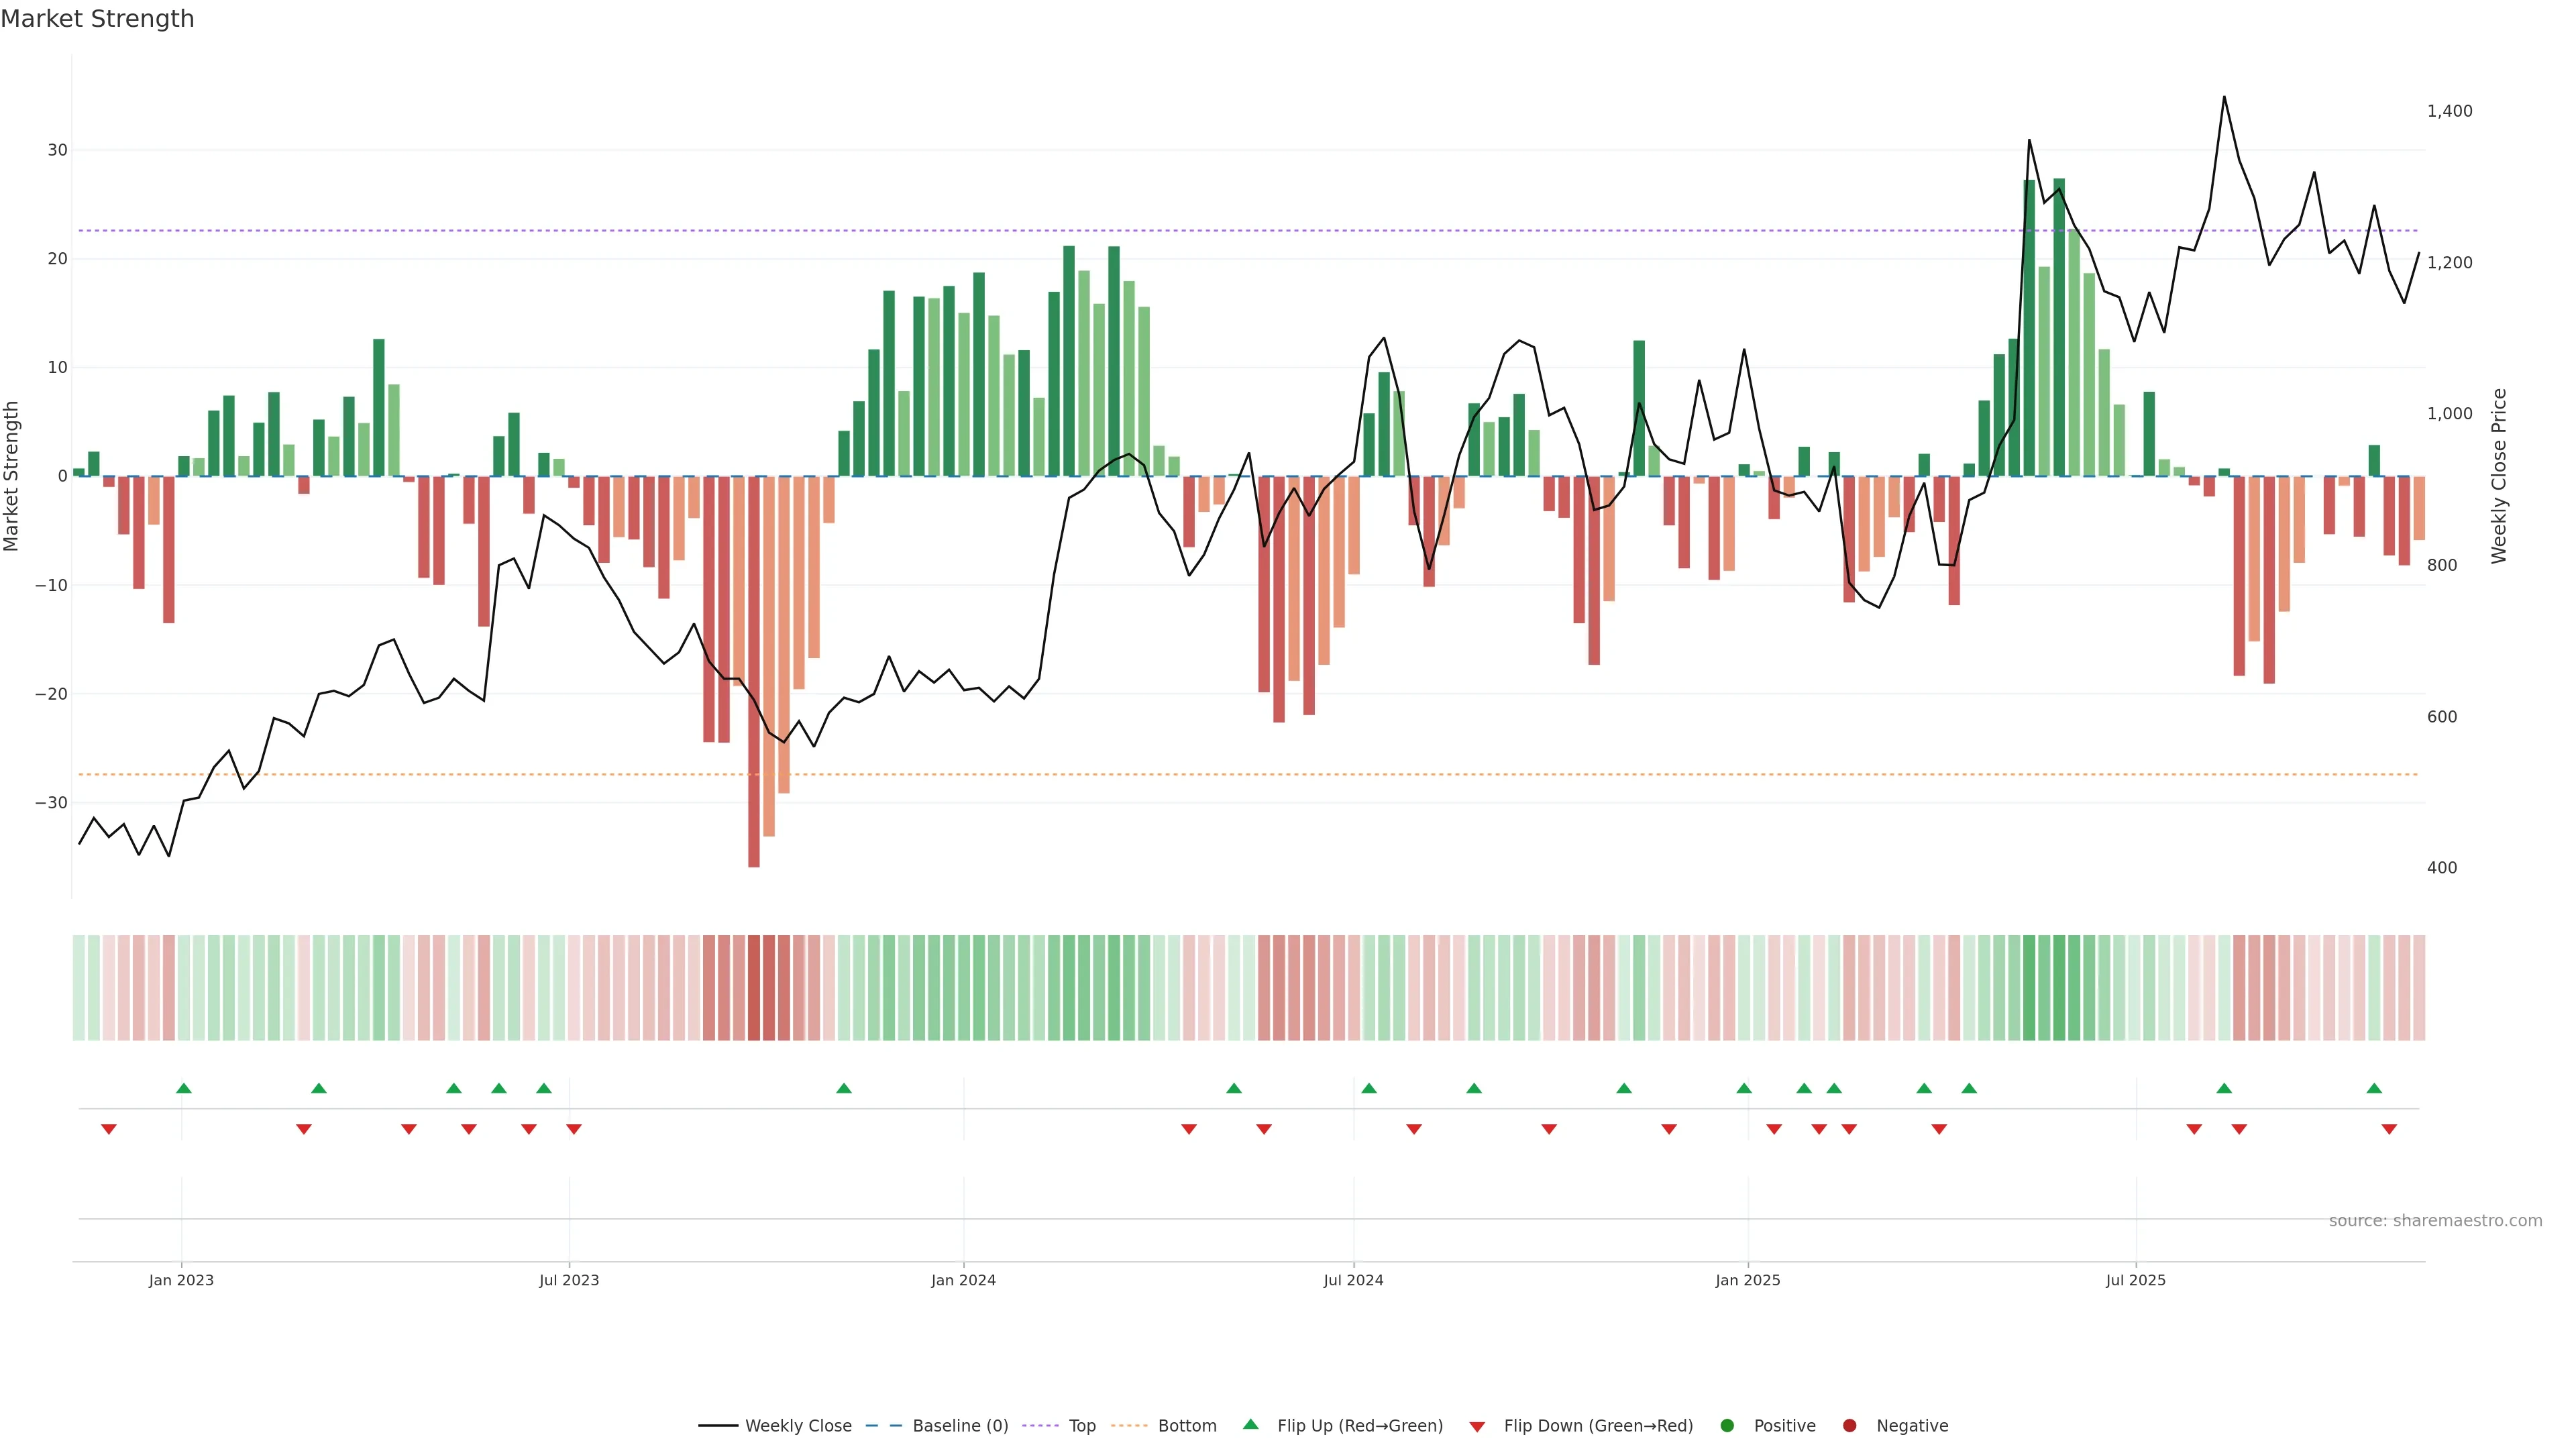Click the Flip Up green triangle legend icon
2576x1449 pixels.
pyautogui.click(x=1250, y=1424)
